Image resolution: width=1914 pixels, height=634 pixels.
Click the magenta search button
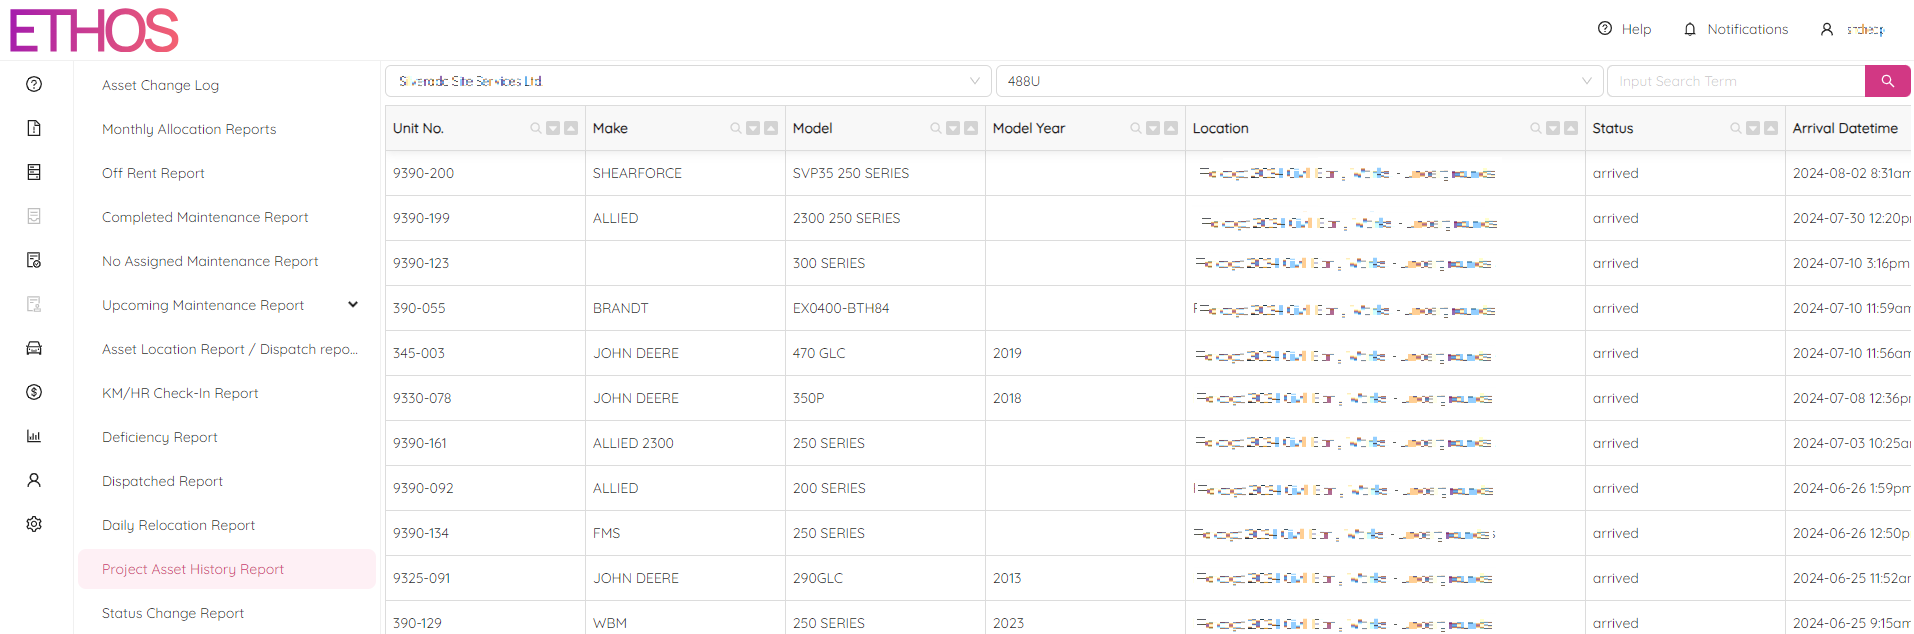coord(1888,81)
